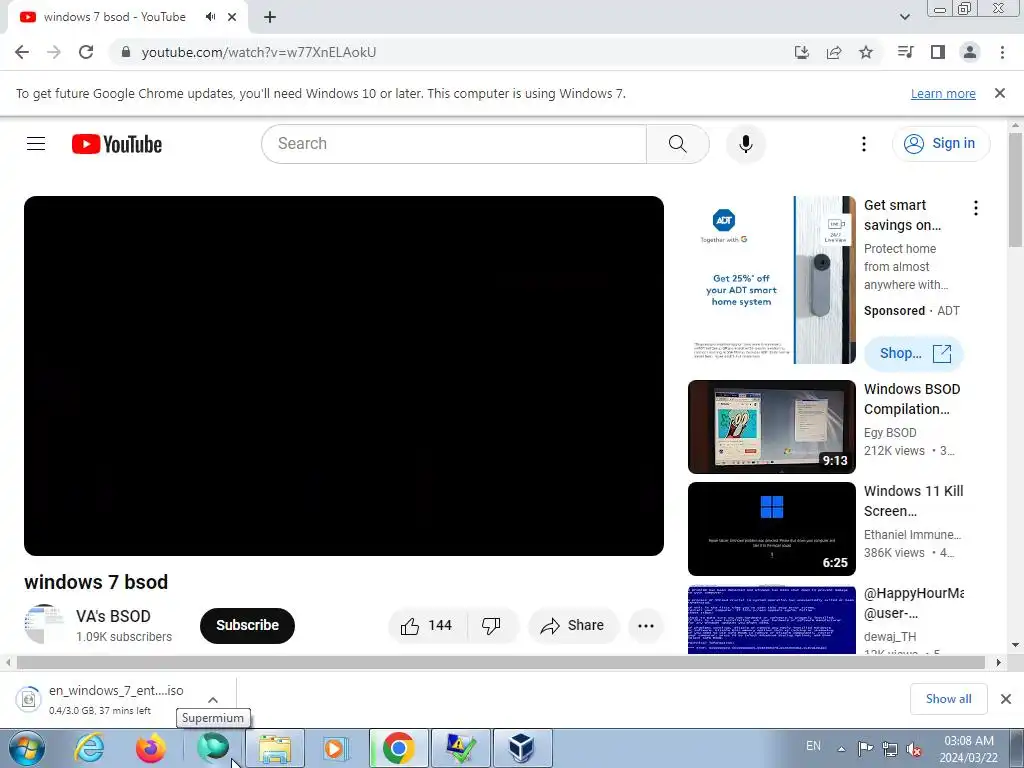The width and height of the screenshot is (1024, 768).
Task: Close the windows 7 bsod tab
Action: pyautogui.click(x=232, y=17)
